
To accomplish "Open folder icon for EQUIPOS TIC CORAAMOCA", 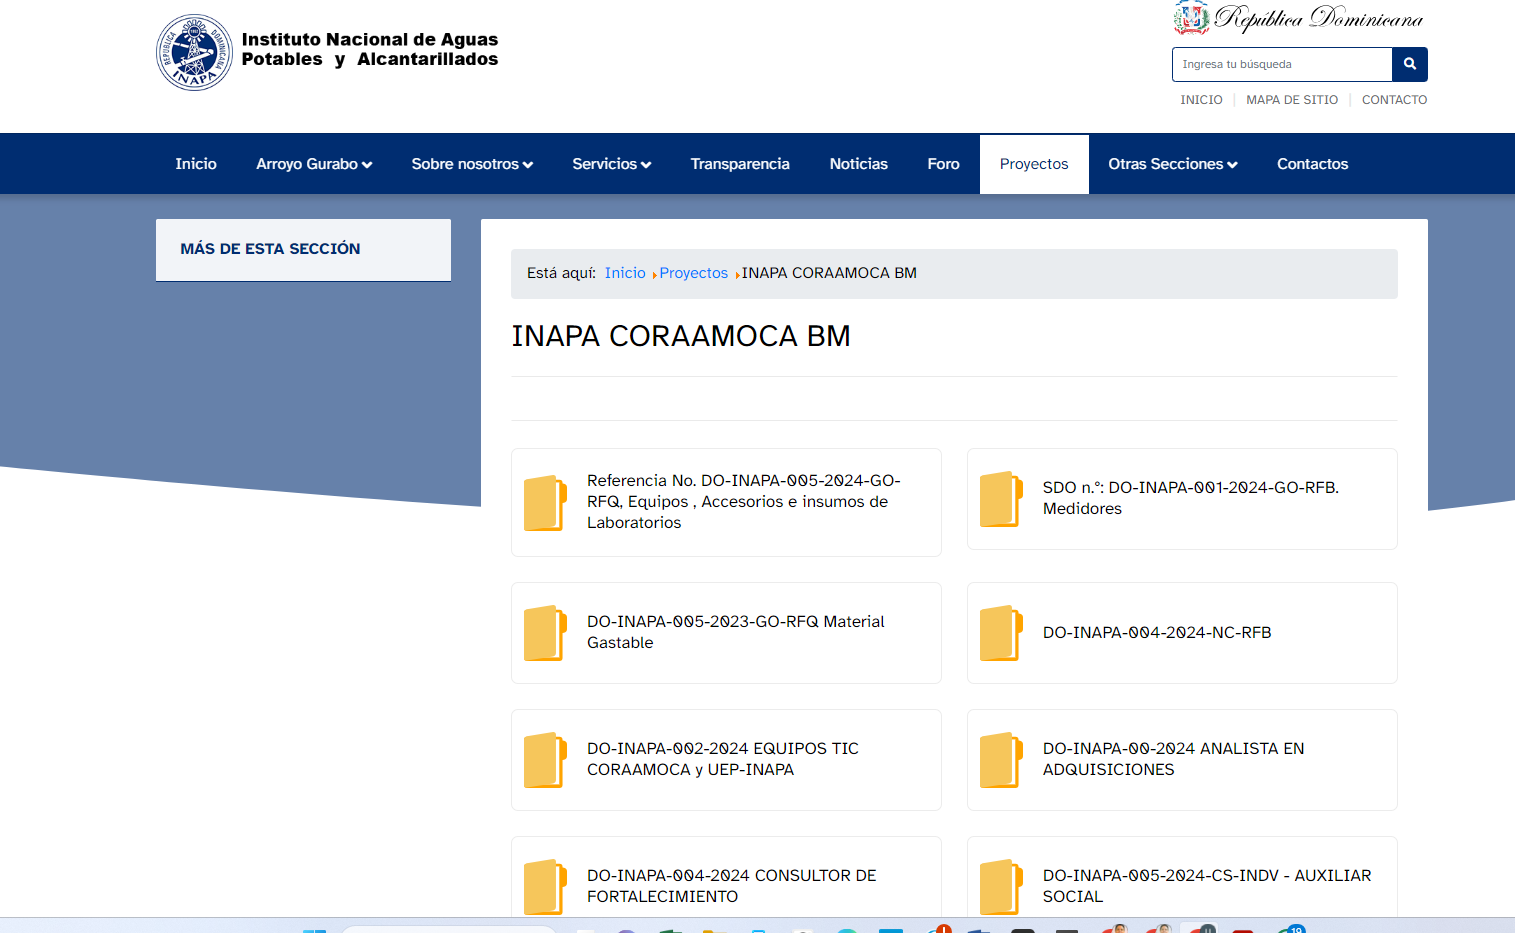I will coord(545,760).
